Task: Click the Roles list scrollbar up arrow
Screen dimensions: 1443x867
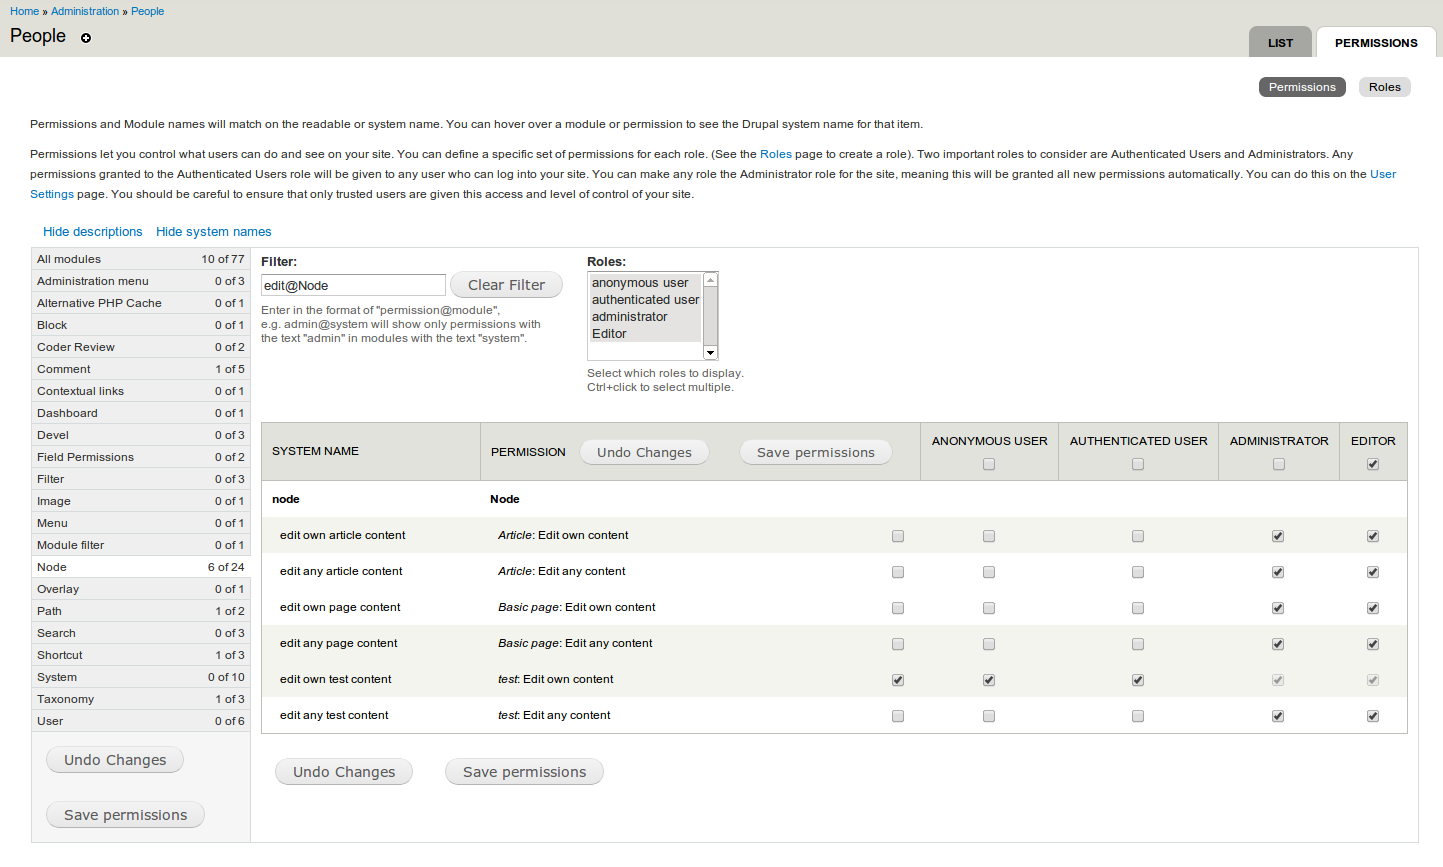Action: coord(710,280)
